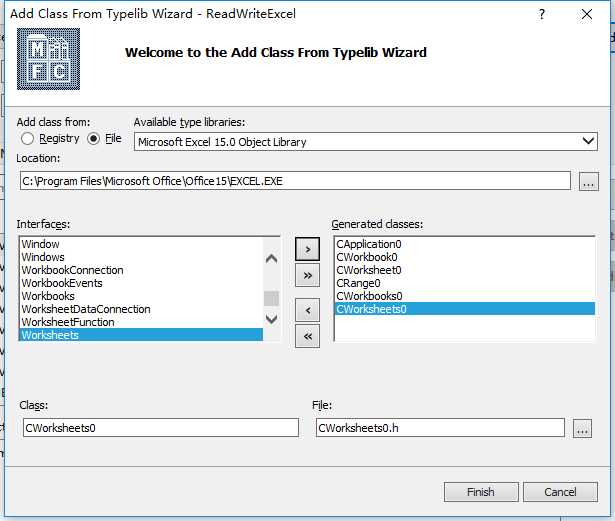
Task: Add selected interface with the > button
Action: [308, 249]
